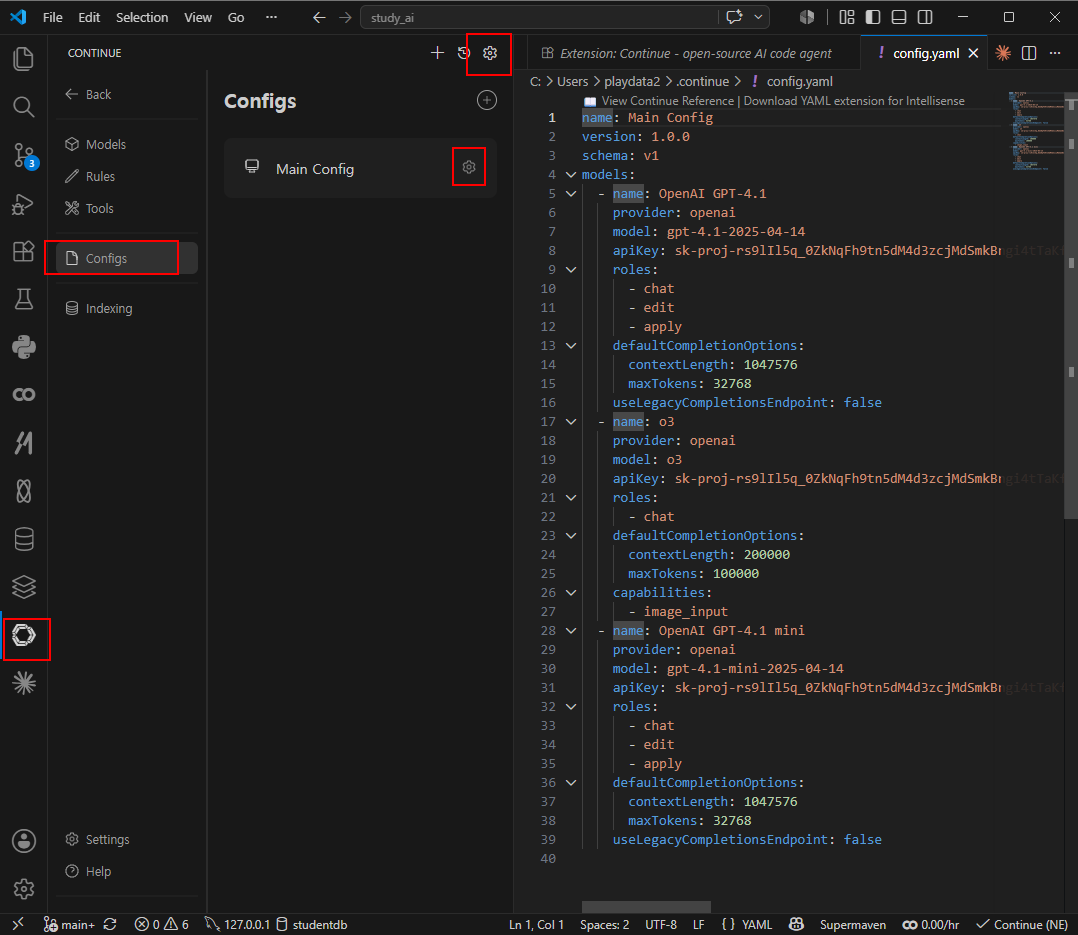Viewport: 1078px width, 935px height.
Task: Open View Continue Reference link
Action: pyautogui.click(x=668, y=101)
